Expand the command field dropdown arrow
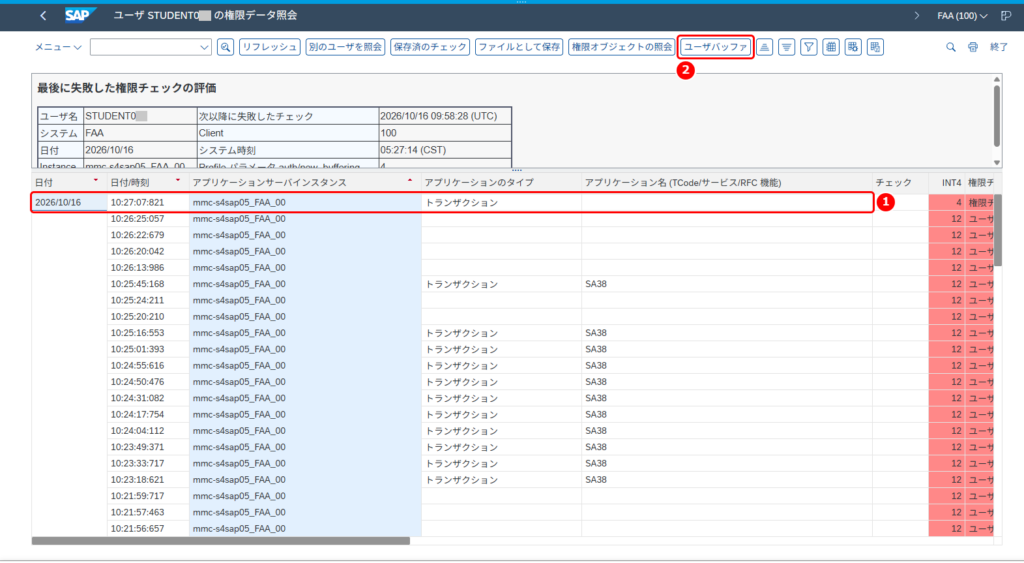This screenshot has height=563, width=1024. pos(204,47)
